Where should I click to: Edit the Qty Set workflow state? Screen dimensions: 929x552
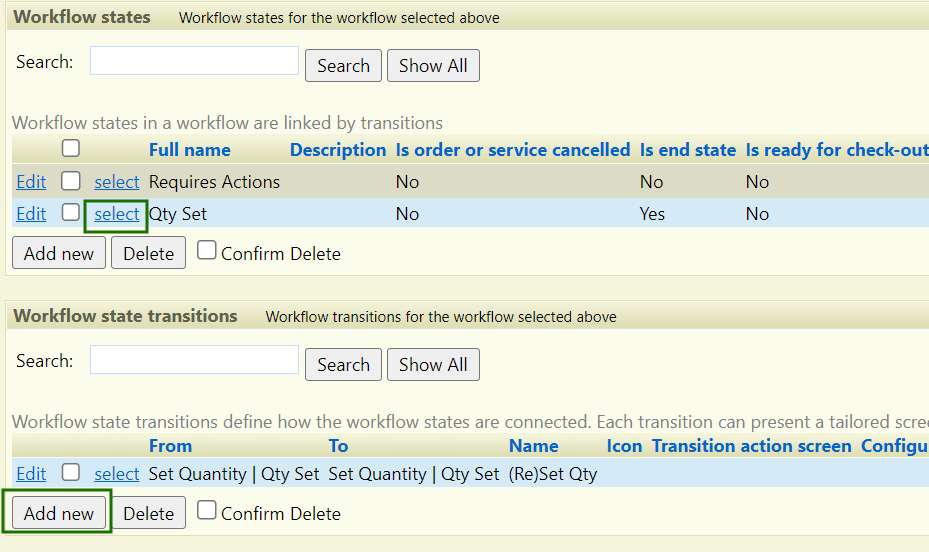point(31,214)
